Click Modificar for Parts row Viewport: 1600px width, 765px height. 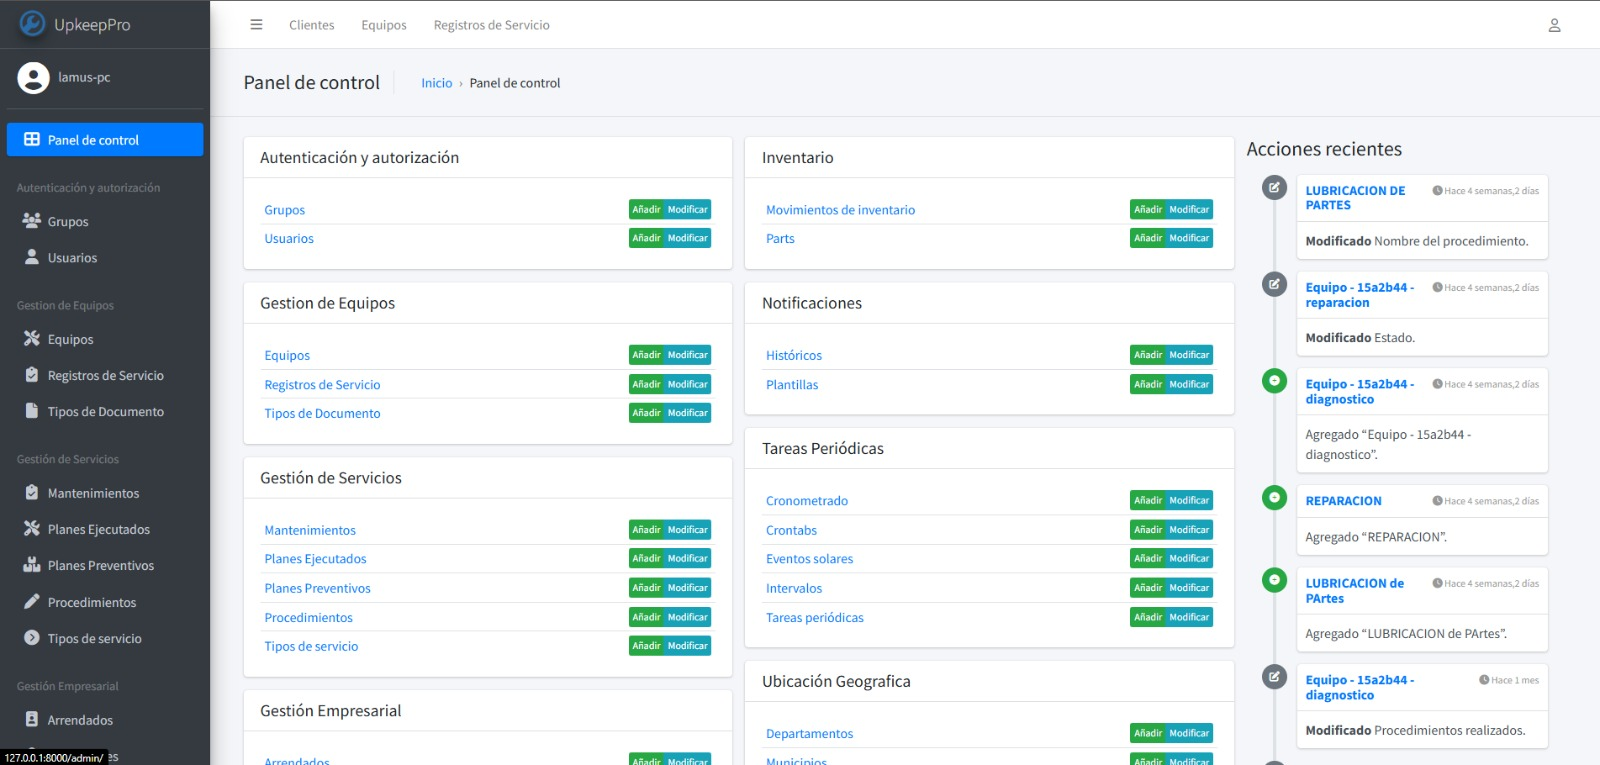[x=1189, y=238]
